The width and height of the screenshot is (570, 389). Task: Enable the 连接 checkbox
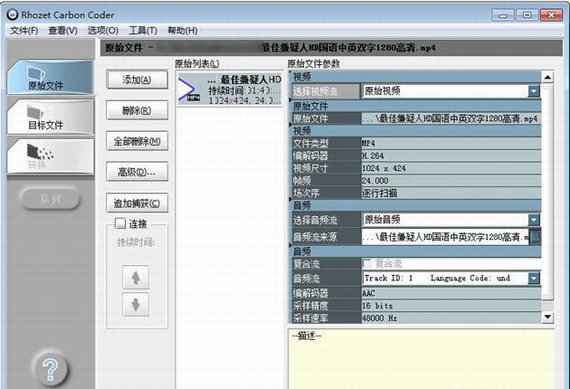click(x=120, y=223)
